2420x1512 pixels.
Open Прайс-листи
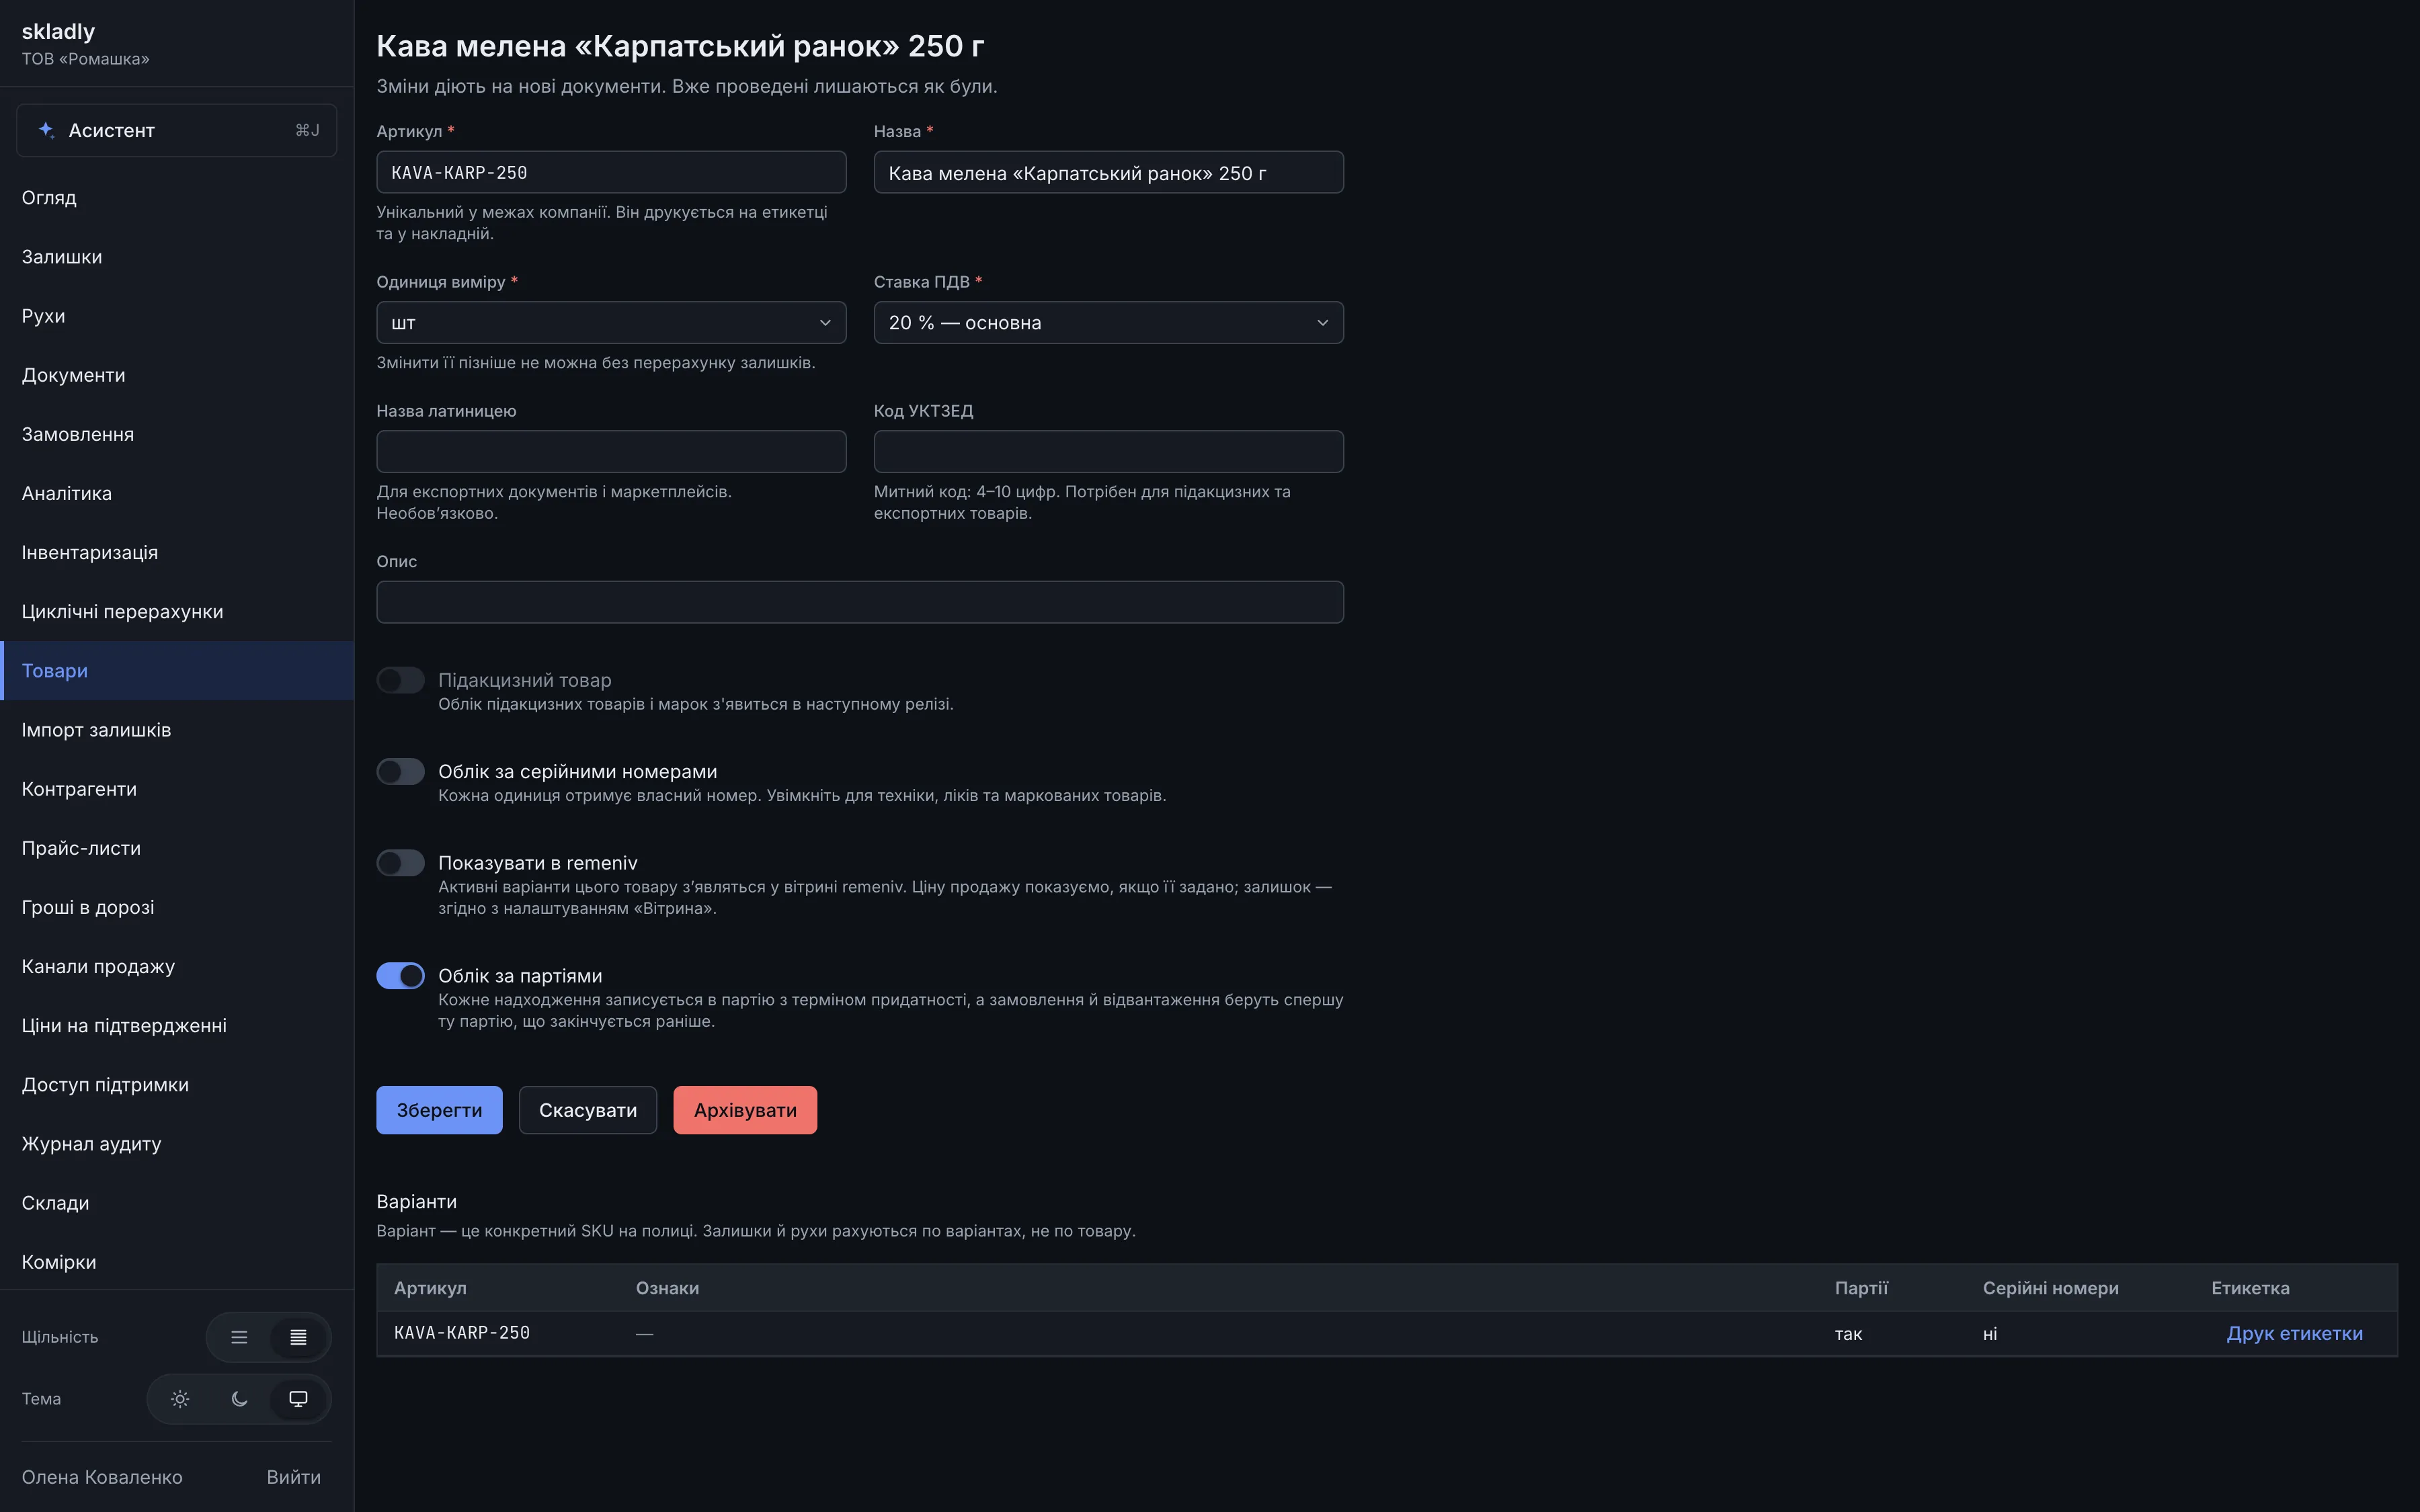(177, 848)
